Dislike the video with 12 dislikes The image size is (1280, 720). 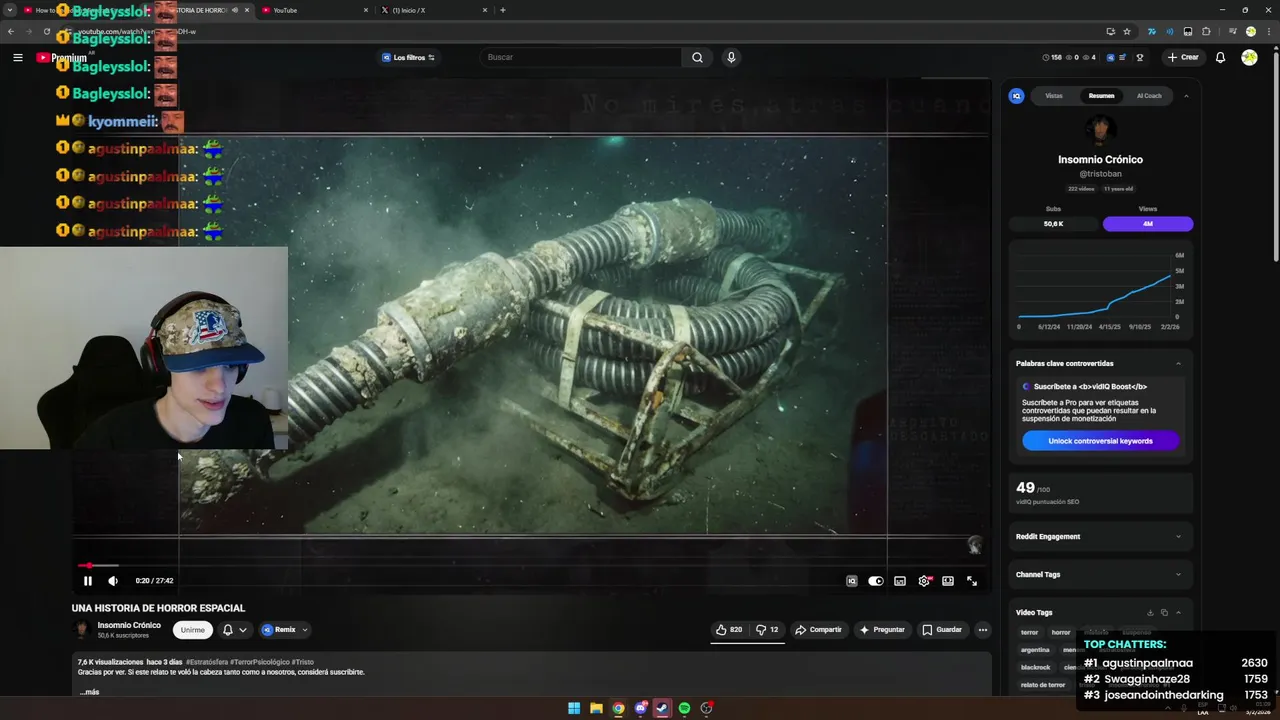767,630
